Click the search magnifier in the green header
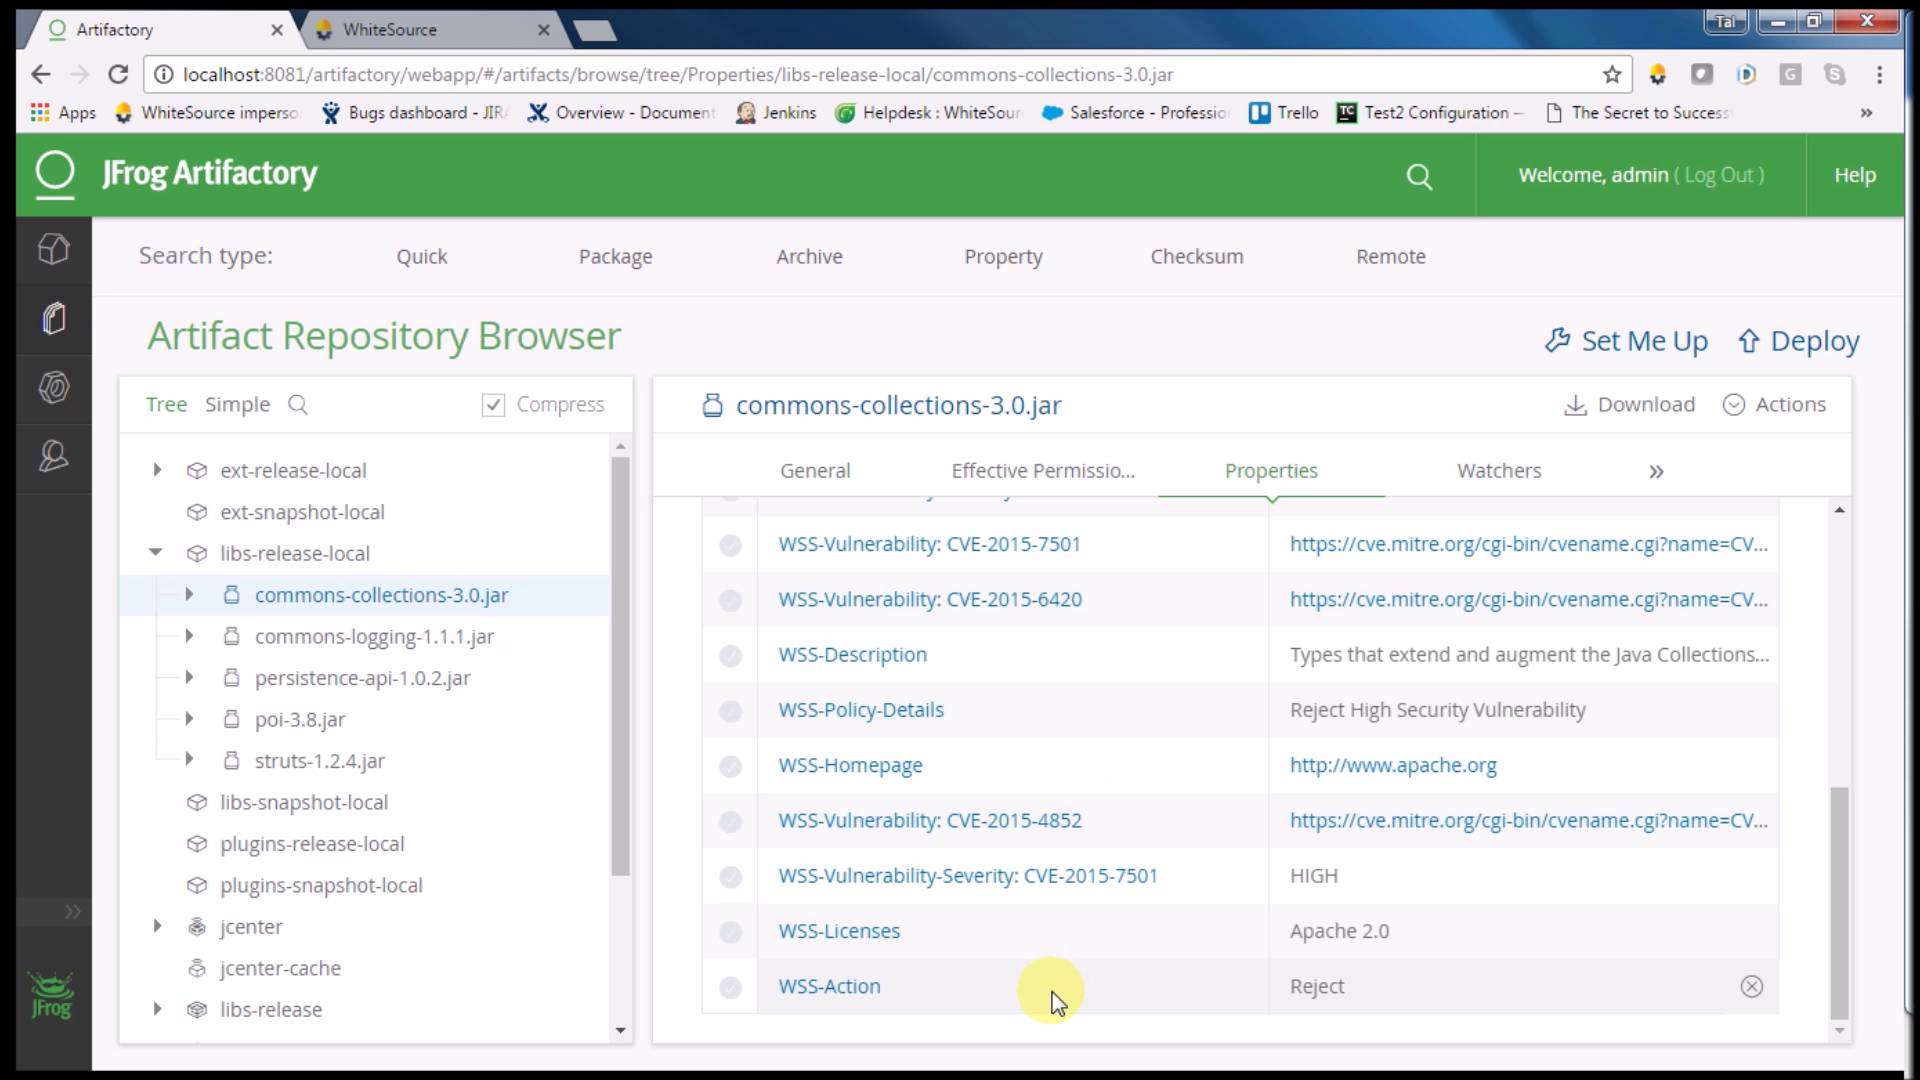 (x=1421, y=176)
